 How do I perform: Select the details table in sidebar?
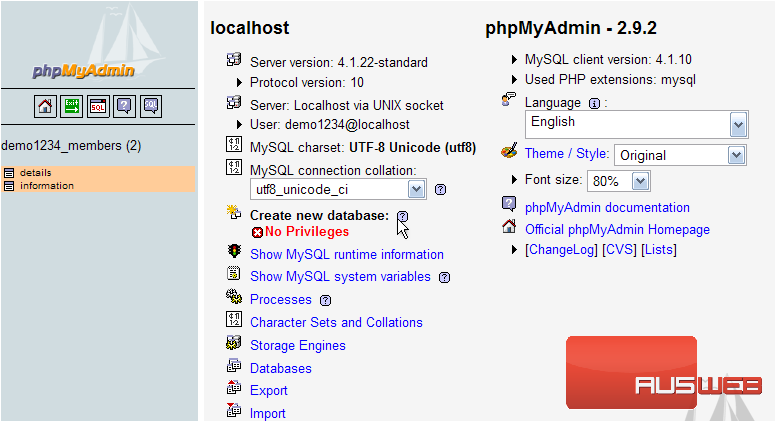[x=36, y=173]
